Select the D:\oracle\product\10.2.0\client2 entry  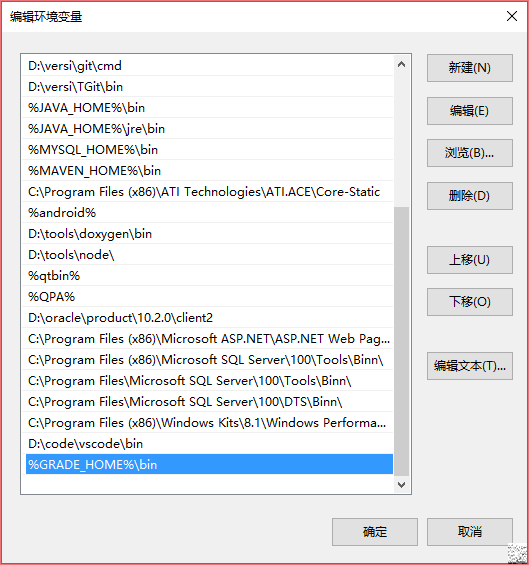(x=208, y=318)
